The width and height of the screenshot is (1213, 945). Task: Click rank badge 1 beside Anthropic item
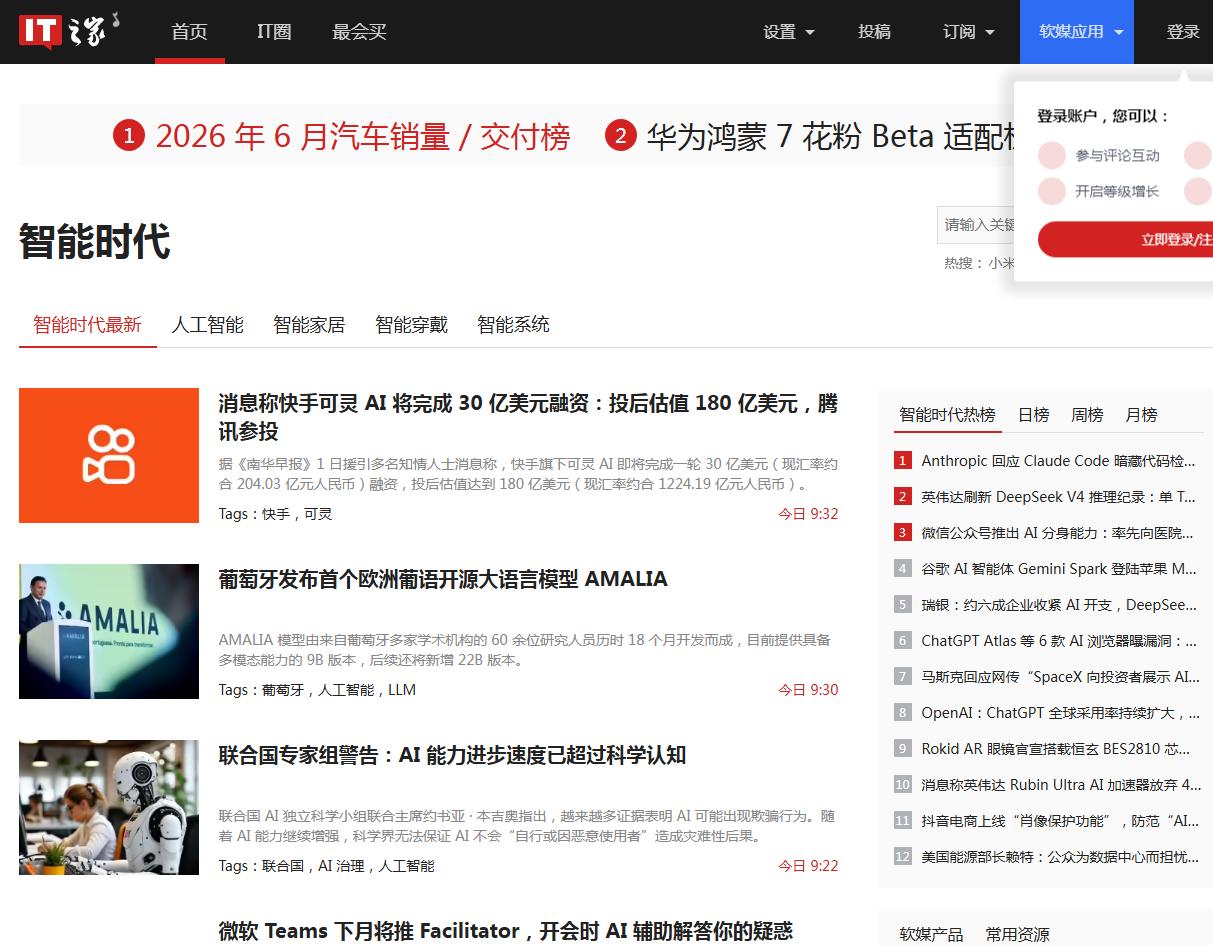coord(903,461)
